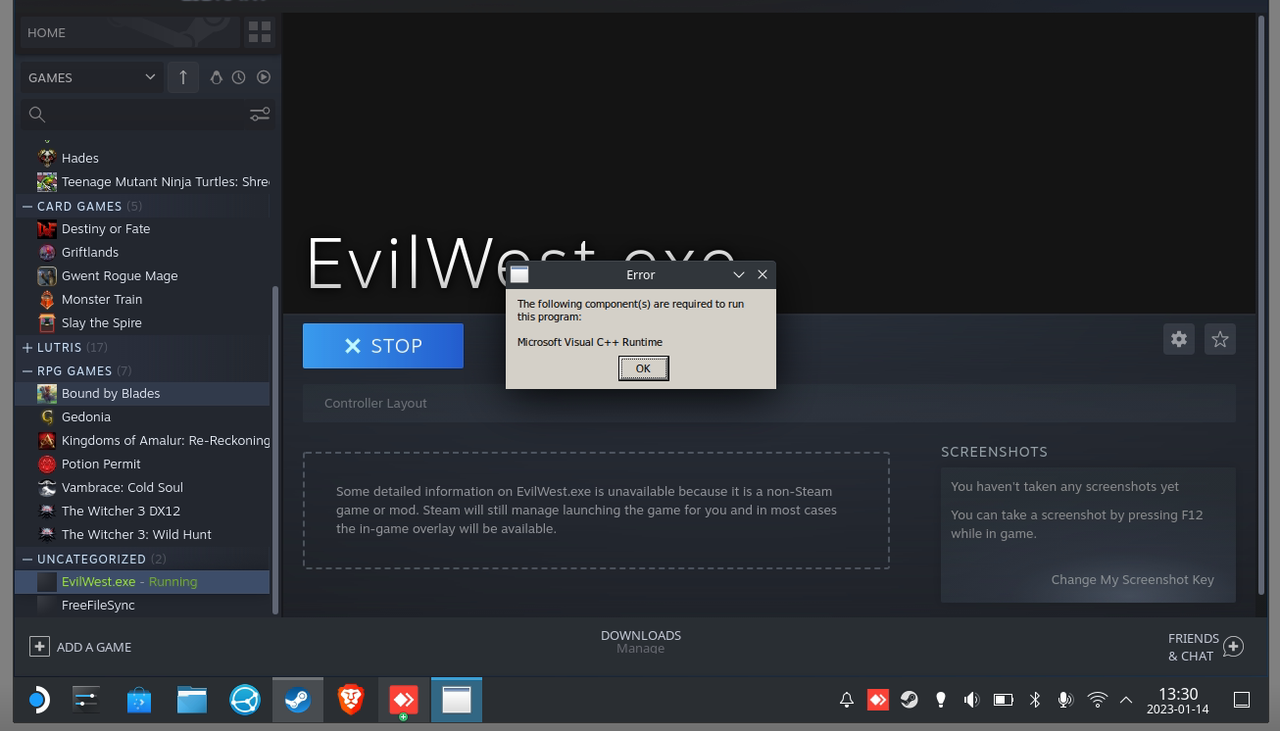Add EvilWest.exe to favorites star

pyautogui.click(x=1220, y=339)
